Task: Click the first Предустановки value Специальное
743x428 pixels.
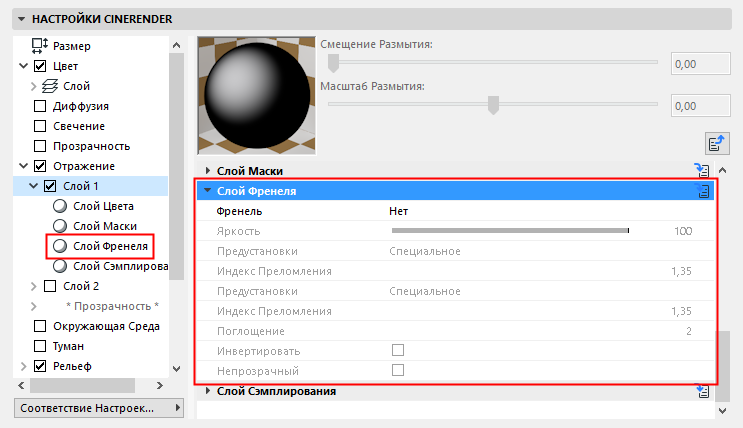Action: (x=425, y=251)
